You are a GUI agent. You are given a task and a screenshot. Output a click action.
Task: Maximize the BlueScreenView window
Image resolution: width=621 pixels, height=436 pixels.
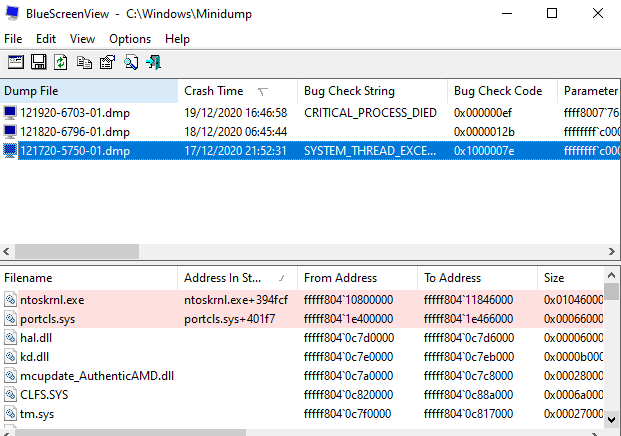tap(552, 13)
